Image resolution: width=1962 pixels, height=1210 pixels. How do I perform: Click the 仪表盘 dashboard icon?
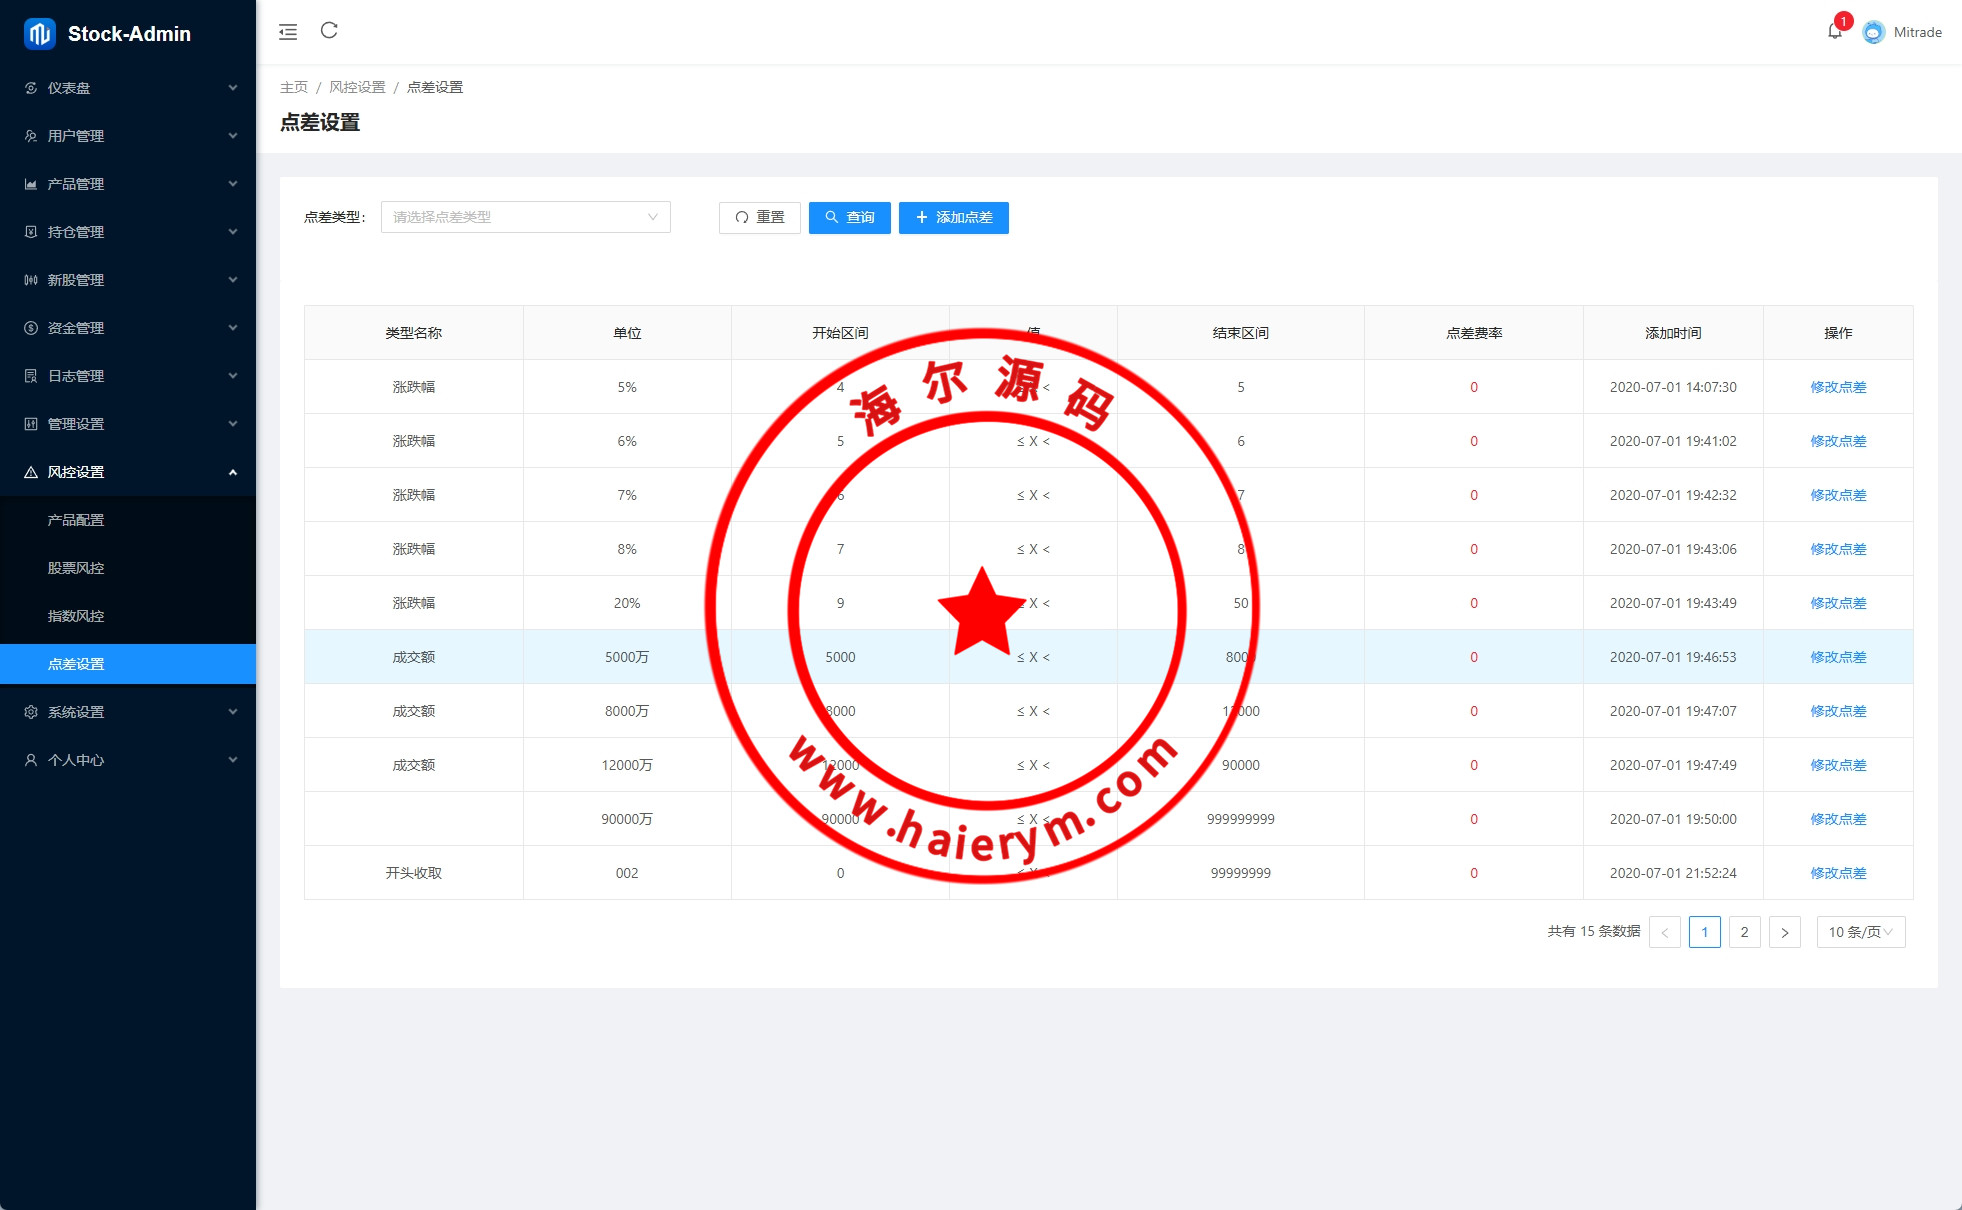coord(31,88)
